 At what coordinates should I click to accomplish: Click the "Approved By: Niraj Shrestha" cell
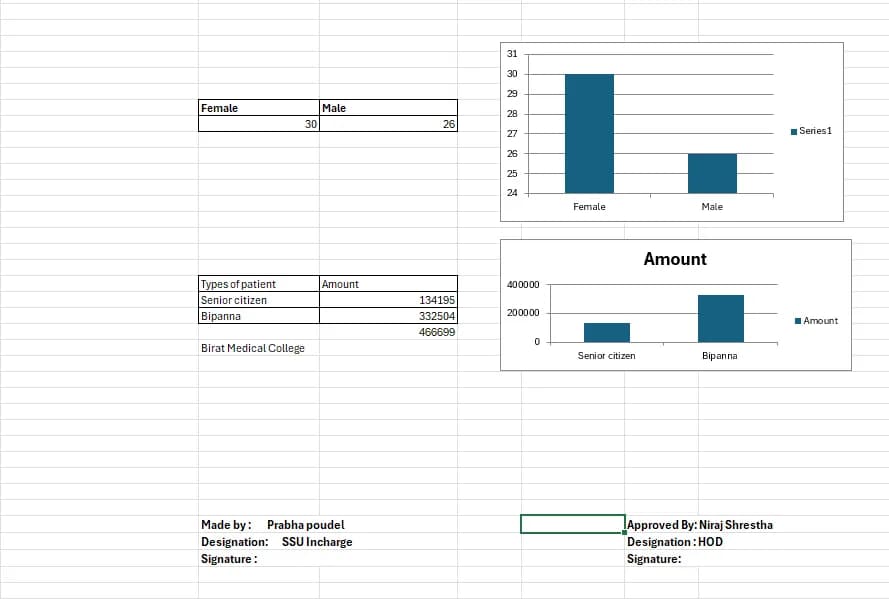click(700, 525)
